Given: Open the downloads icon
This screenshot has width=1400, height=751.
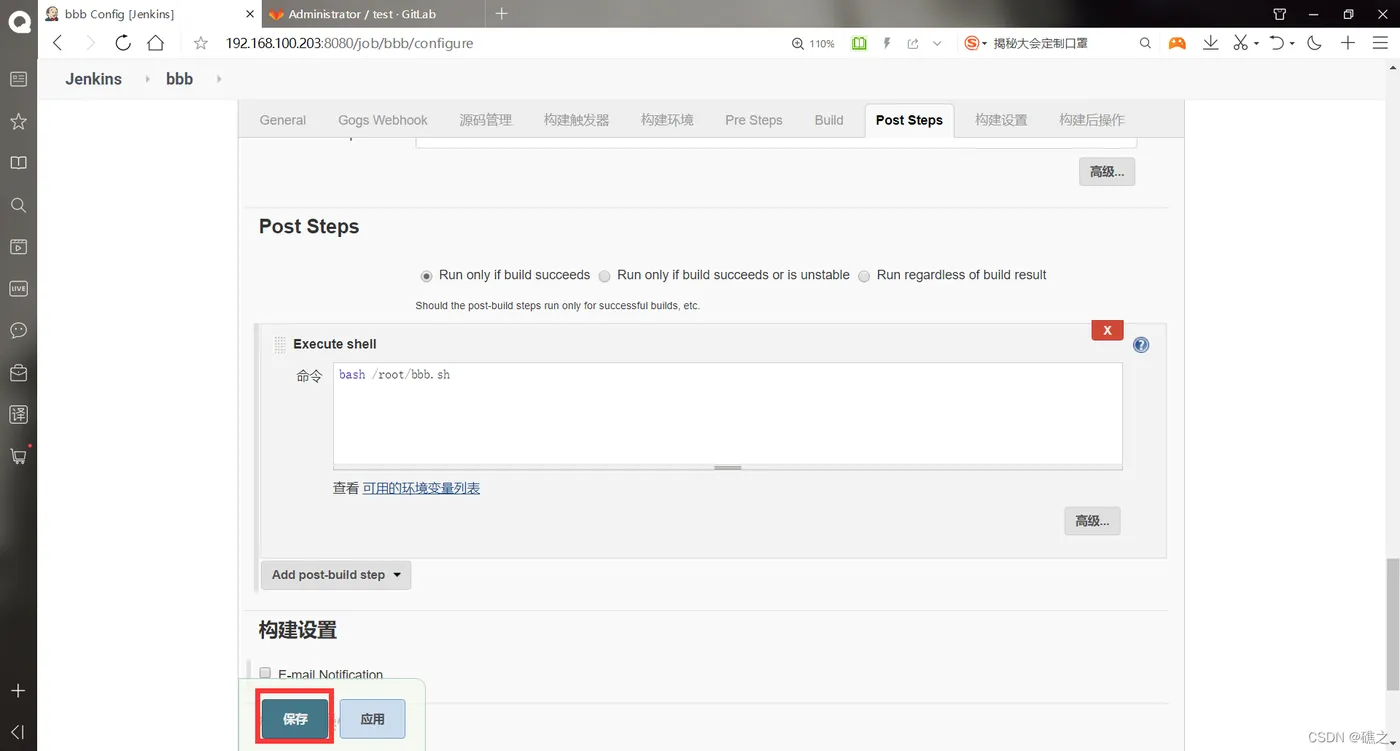Looking at the screenshot, I should click(x=1210, y=43).
